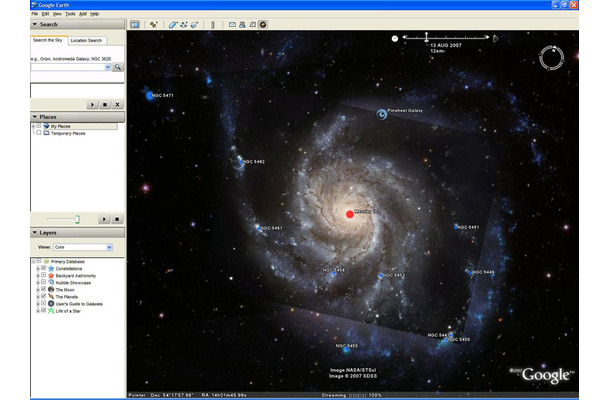Open the File menu
Image resolution: width=610 pixels, height=400 pixels.
tap(35, 14)
